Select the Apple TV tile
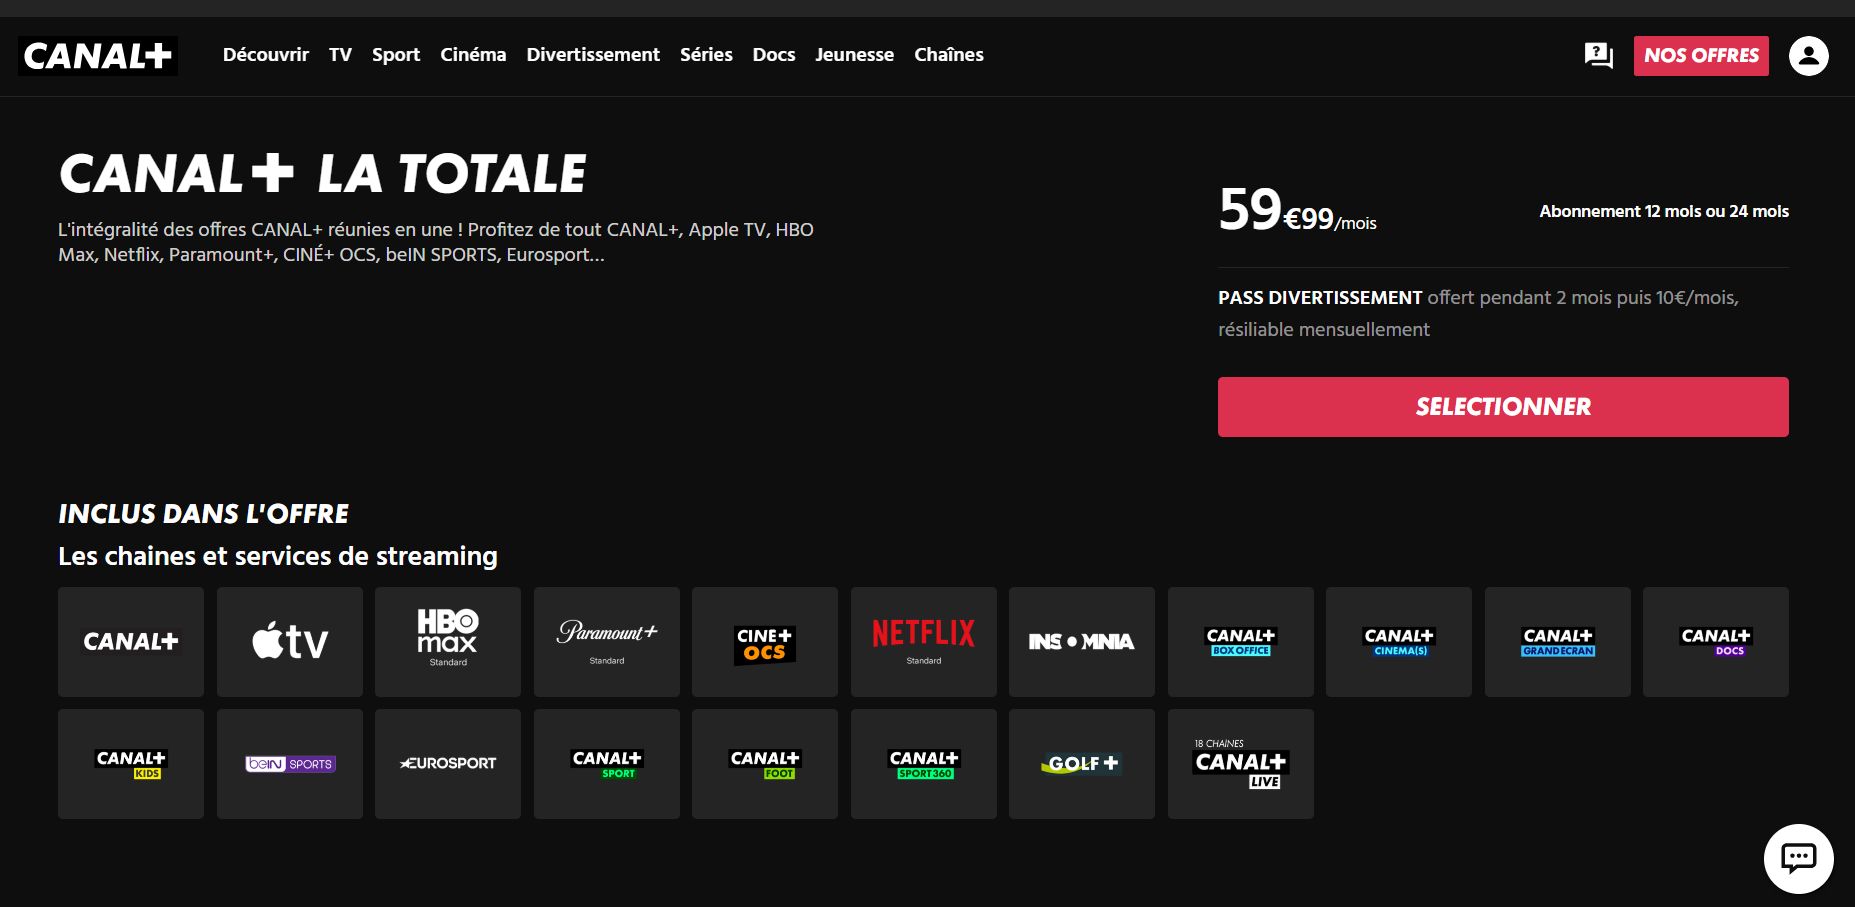This screenshot has height=907, width=1855. pyautogui.click(x=290, y=642)
